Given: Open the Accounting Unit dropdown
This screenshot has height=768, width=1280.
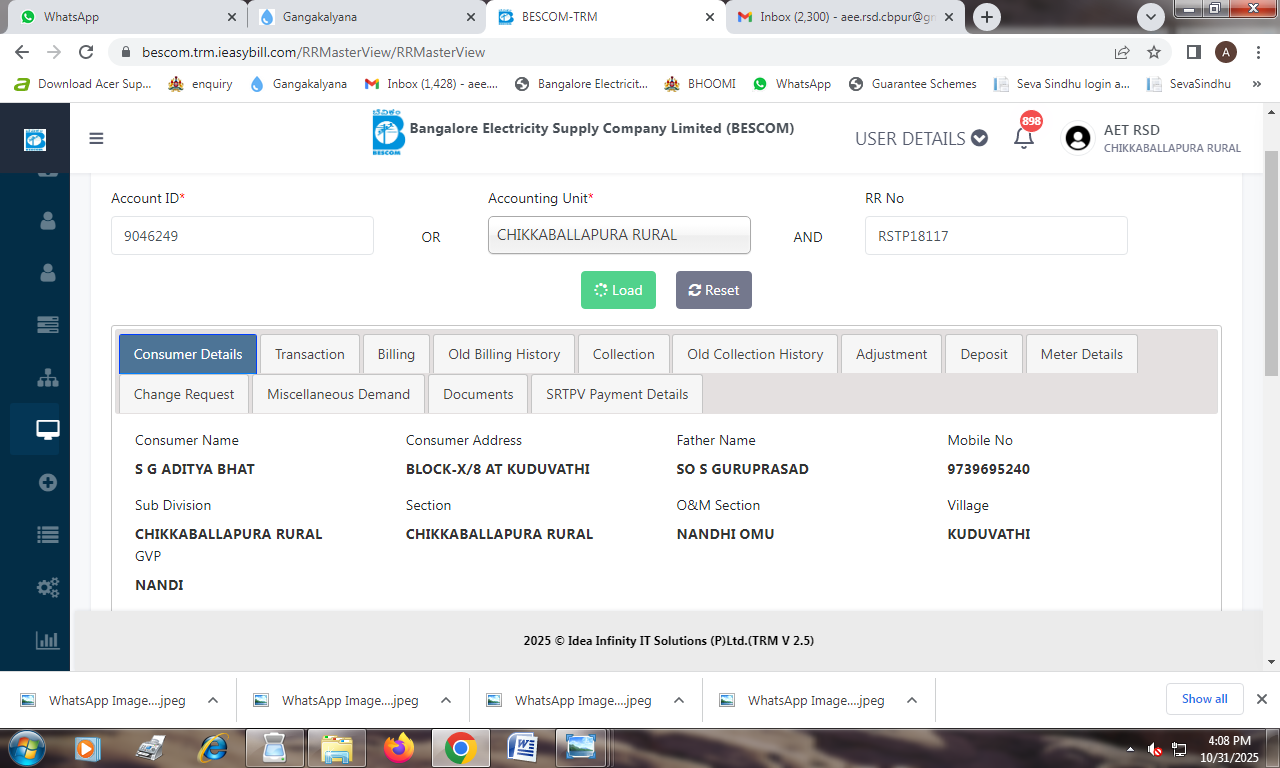Looking at the screenshot, I should tap(619, 236).
